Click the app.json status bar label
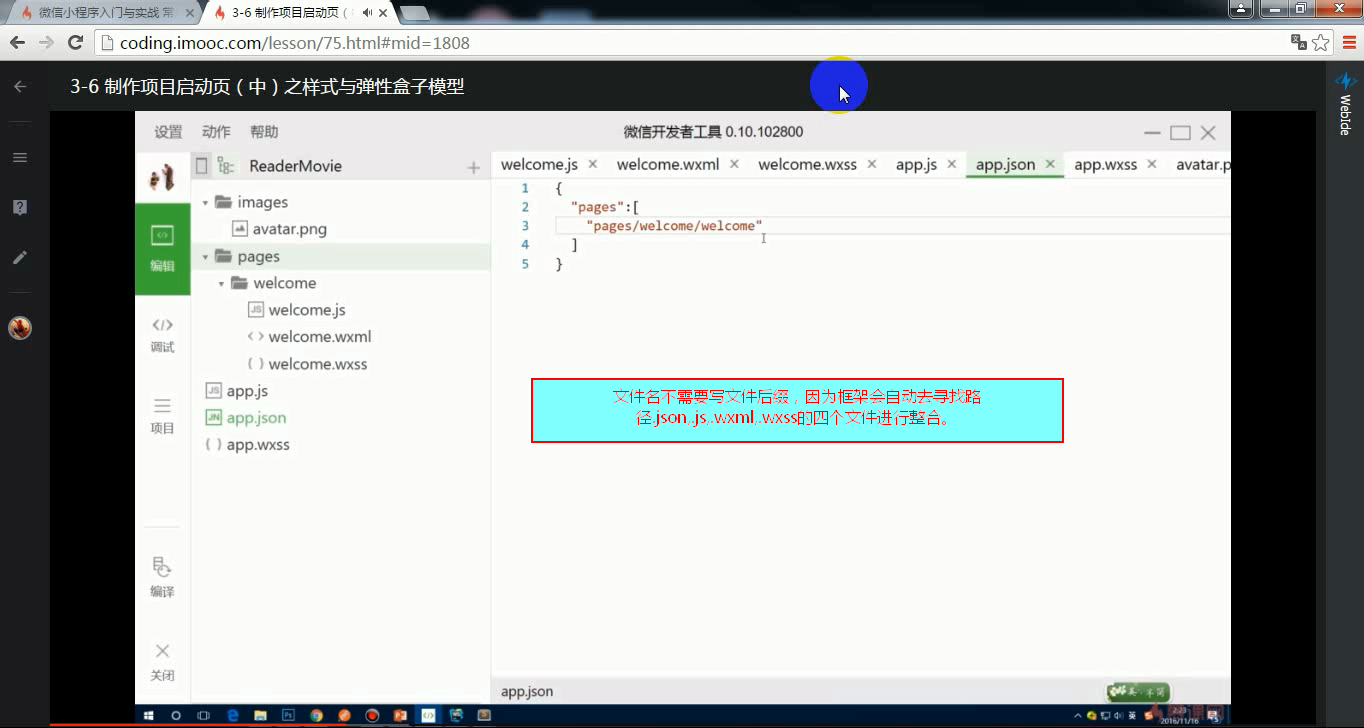 coord(527,691)
